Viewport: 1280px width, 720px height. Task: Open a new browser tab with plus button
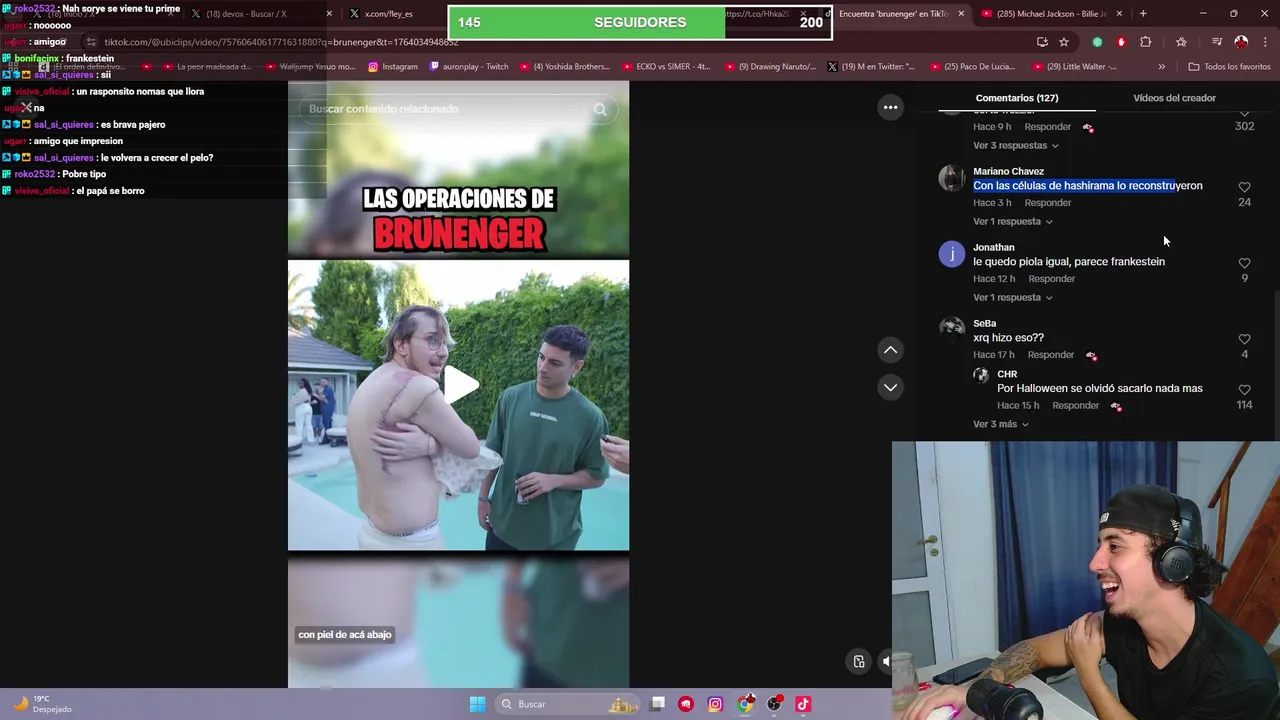1143,14
